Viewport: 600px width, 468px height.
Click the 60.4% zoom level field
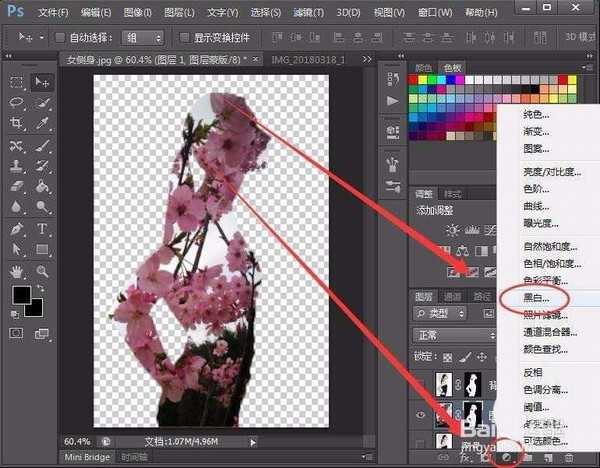(x=77, y=441)
